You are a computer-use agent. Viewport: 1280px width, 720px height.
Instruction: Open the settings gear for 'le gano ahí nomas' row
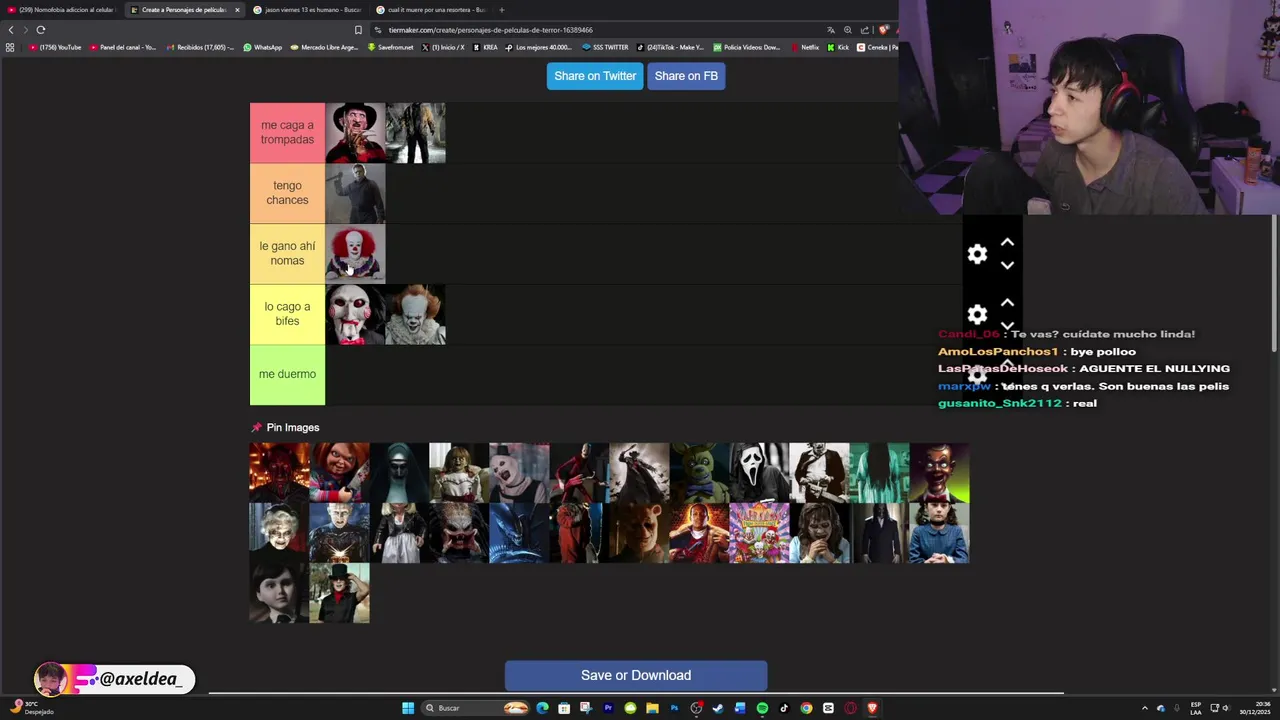[x=977, y=254]
